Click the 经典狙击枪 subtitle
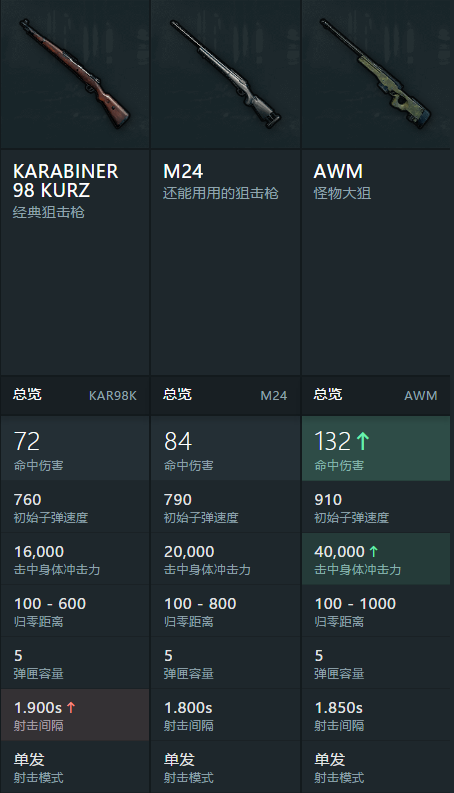The height and width of the screenshot is (793, 454). pos(49,212)
